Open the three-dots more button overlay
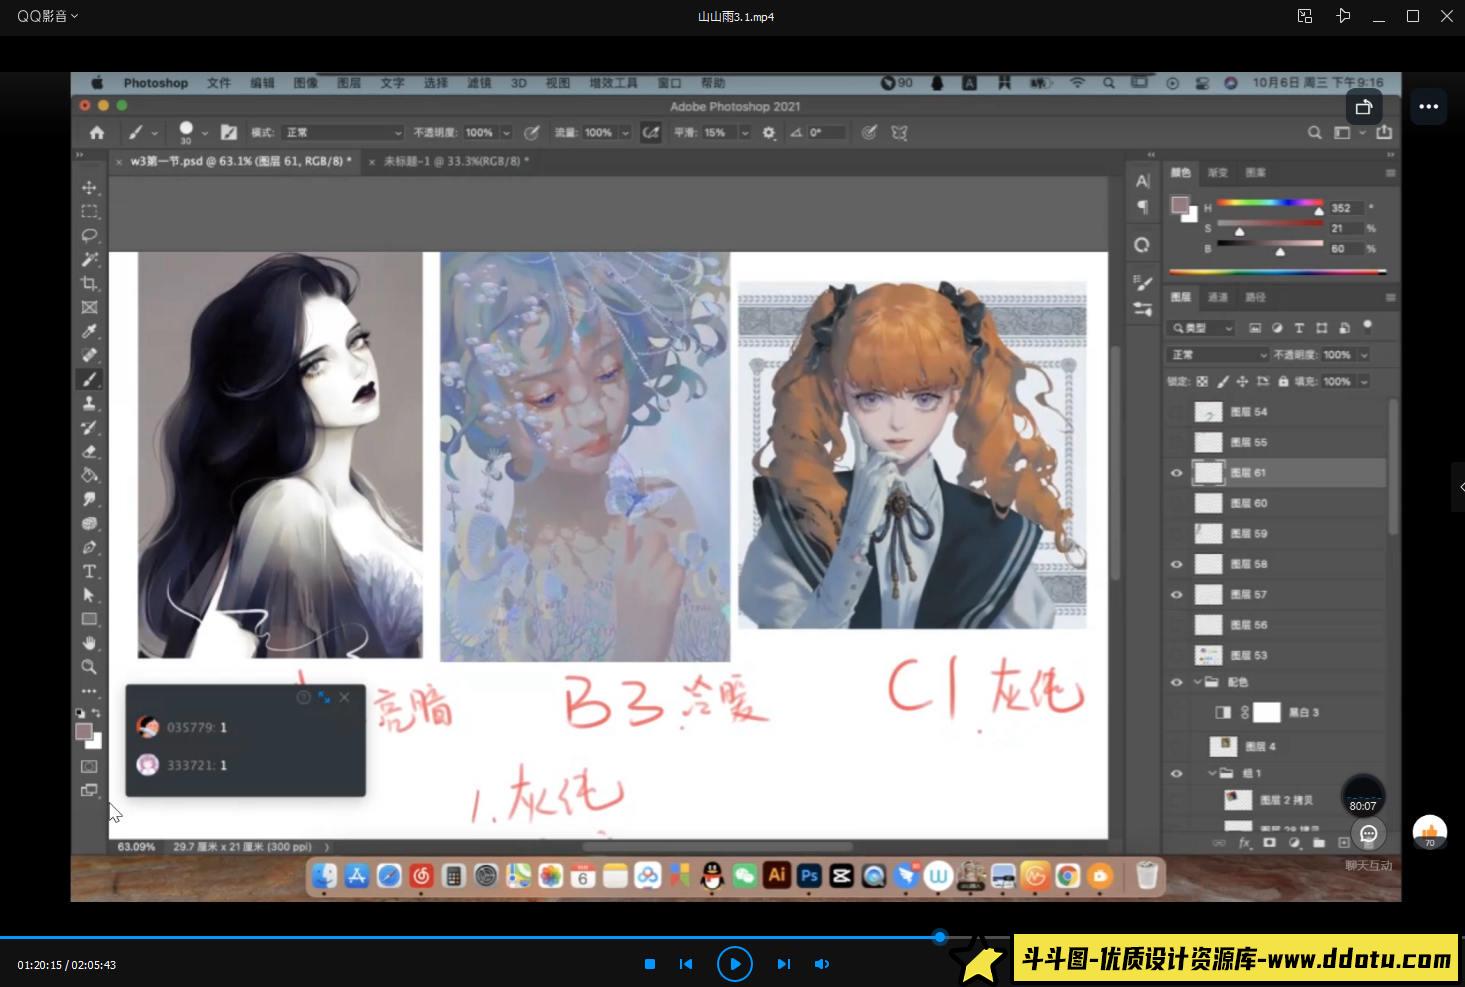Image resolution: width=1465 pixels, height=987 pixels. [1429, 106]
